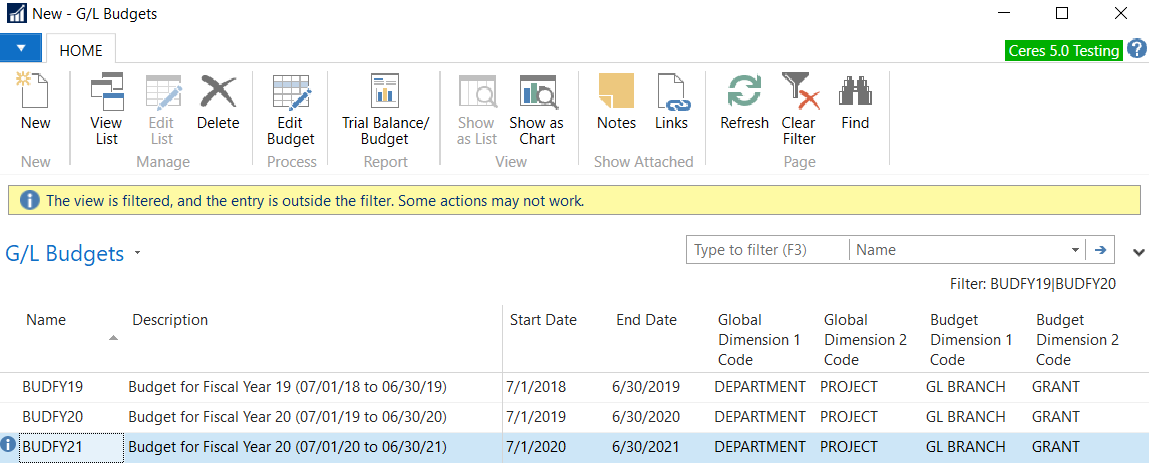Click the Type to filter box

point(767,250)
